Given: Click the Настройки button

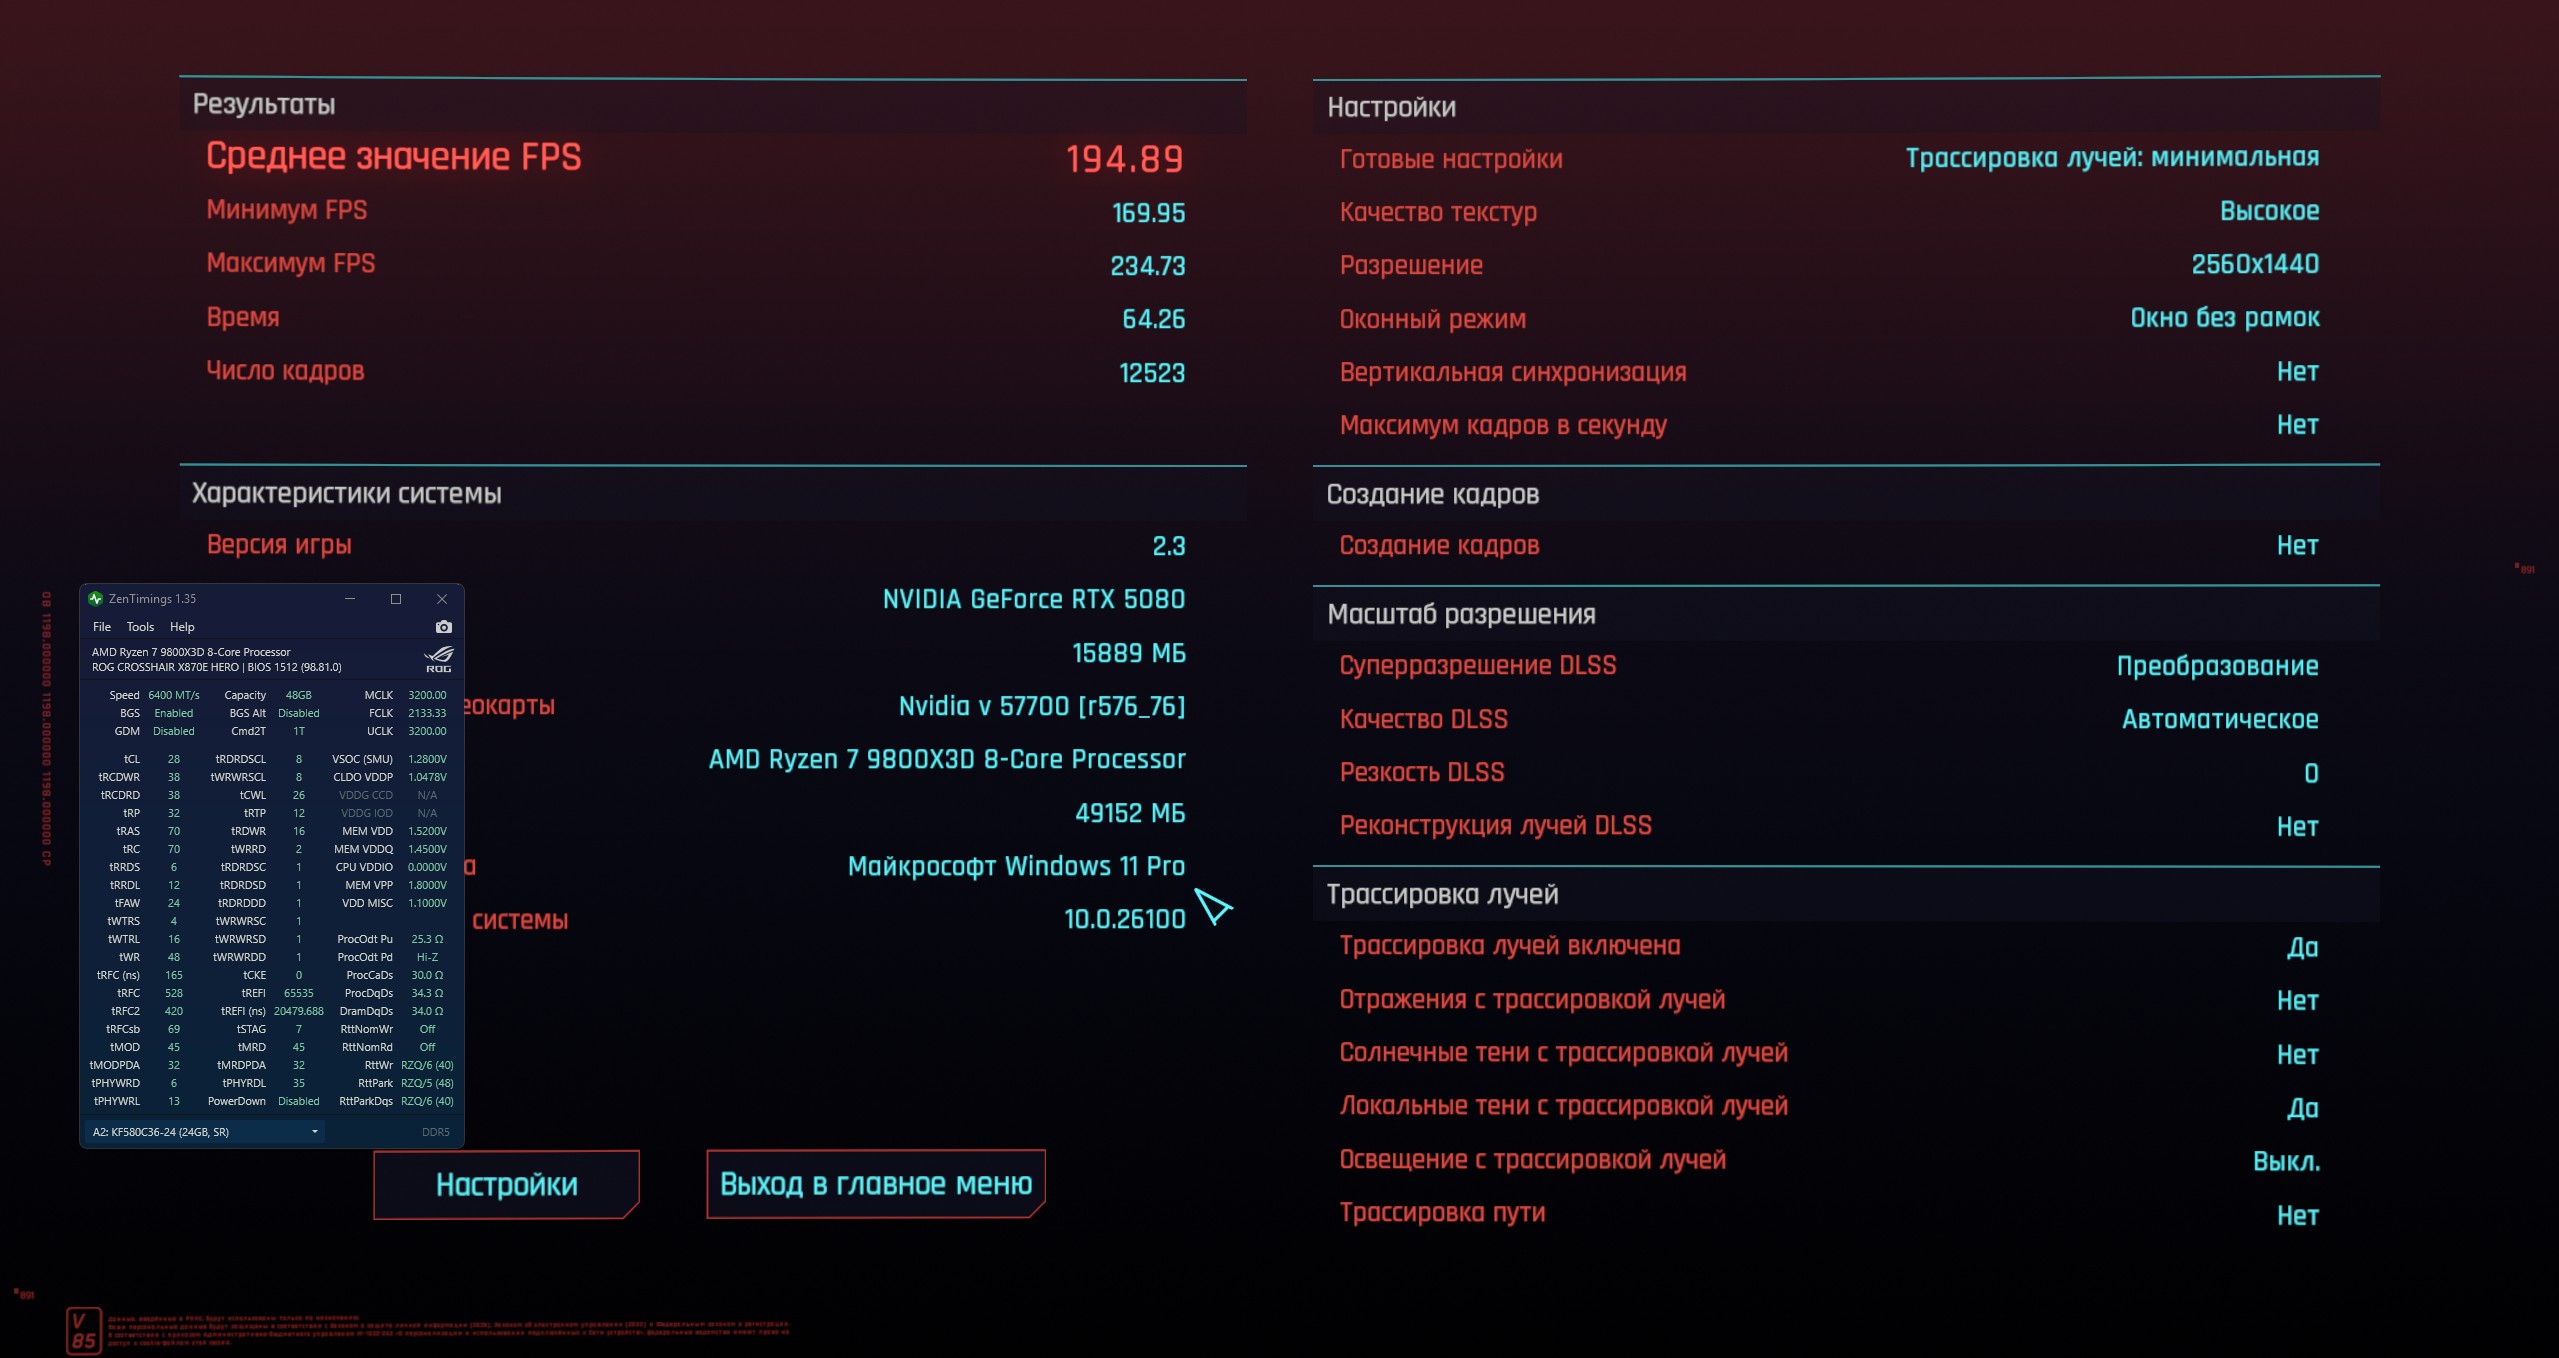Looking at the screenshot, I should click(x=506, y=1185).
